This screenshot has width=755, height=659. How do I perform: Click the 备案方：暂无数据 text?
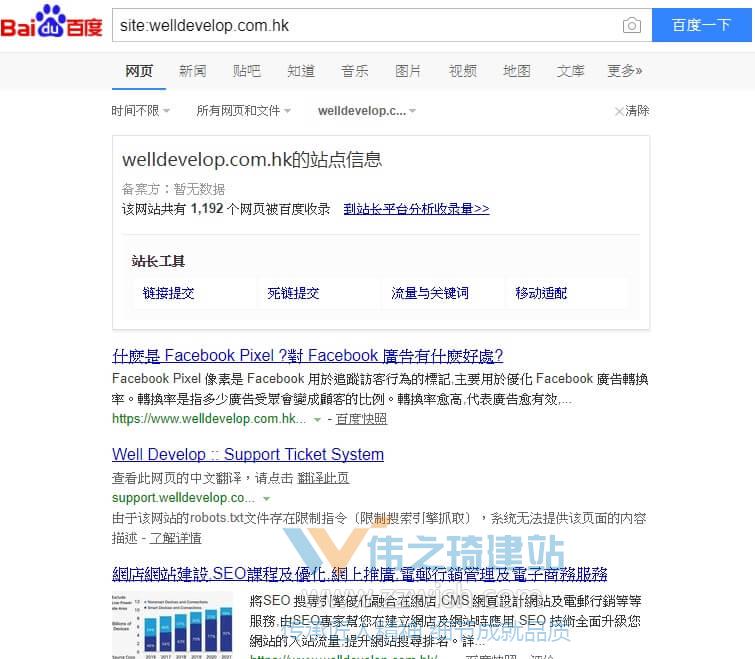(173, 189)
